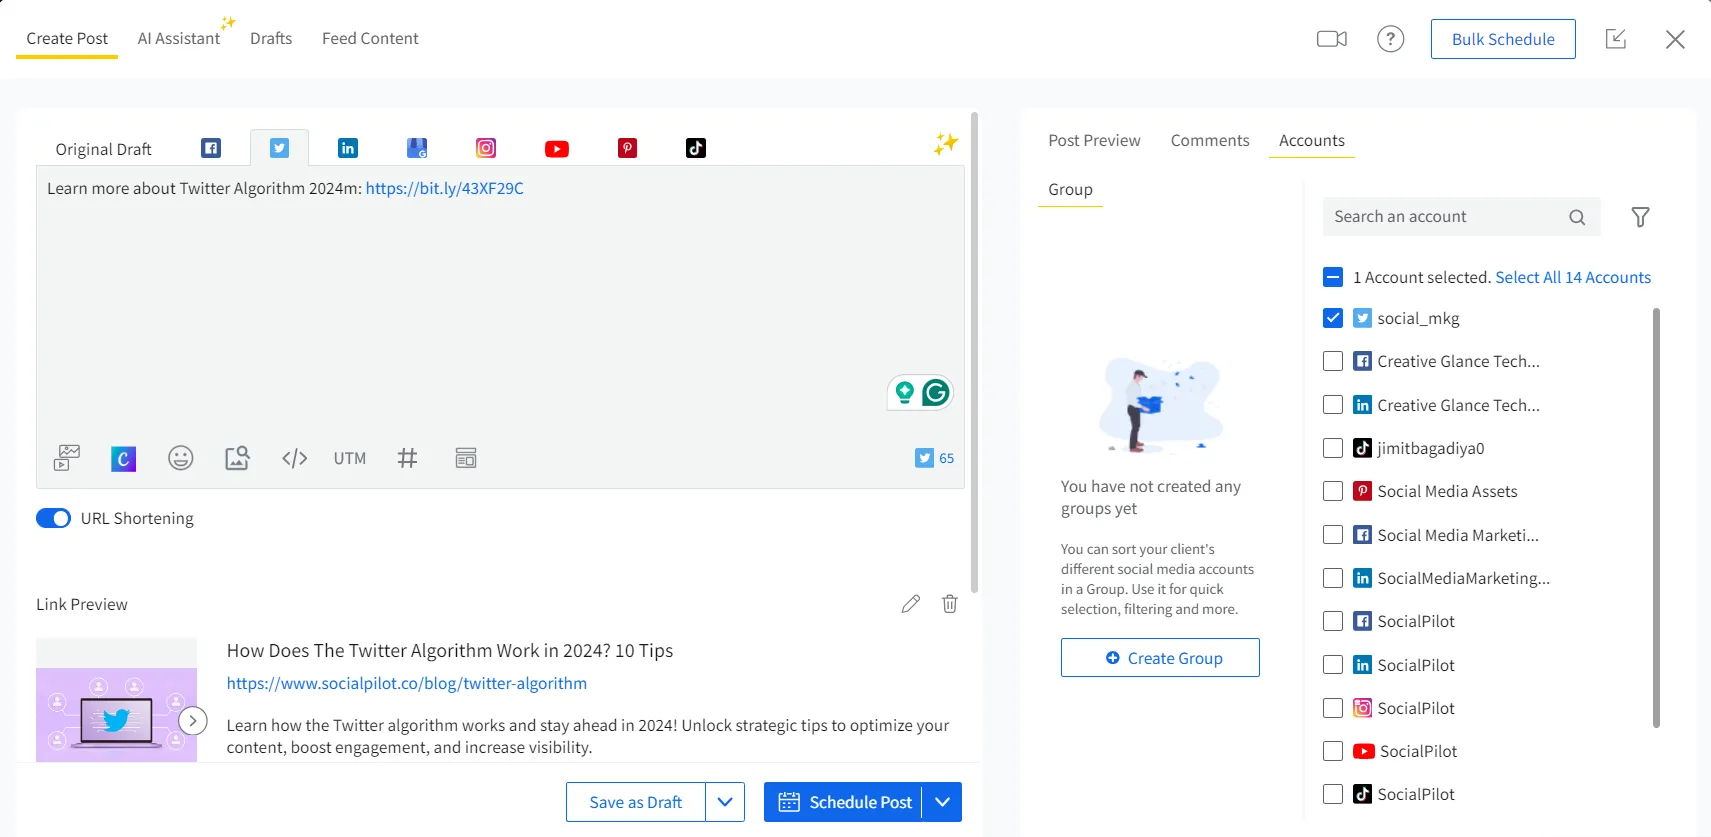
Task: Edit the link preview with pencil icon
Action: click(x=910, y=604)
